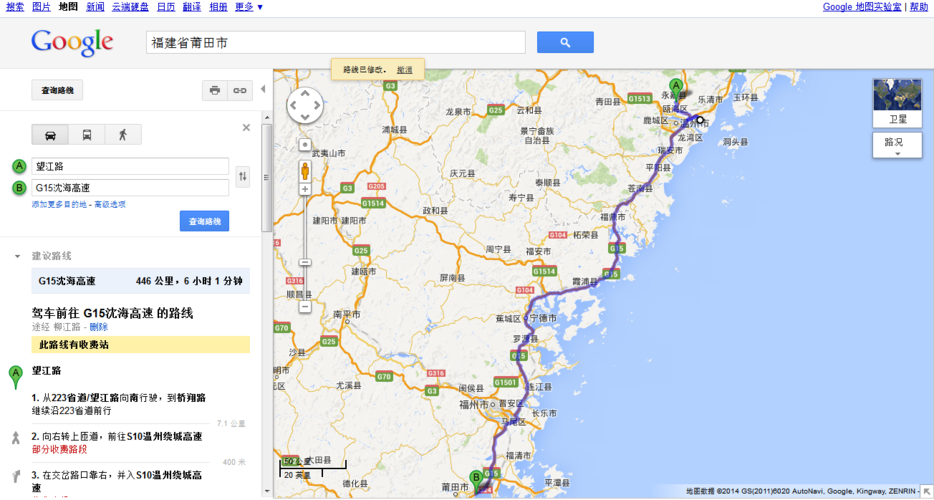
Task: Select the driving car mode icon
Action: click(50, 135)
